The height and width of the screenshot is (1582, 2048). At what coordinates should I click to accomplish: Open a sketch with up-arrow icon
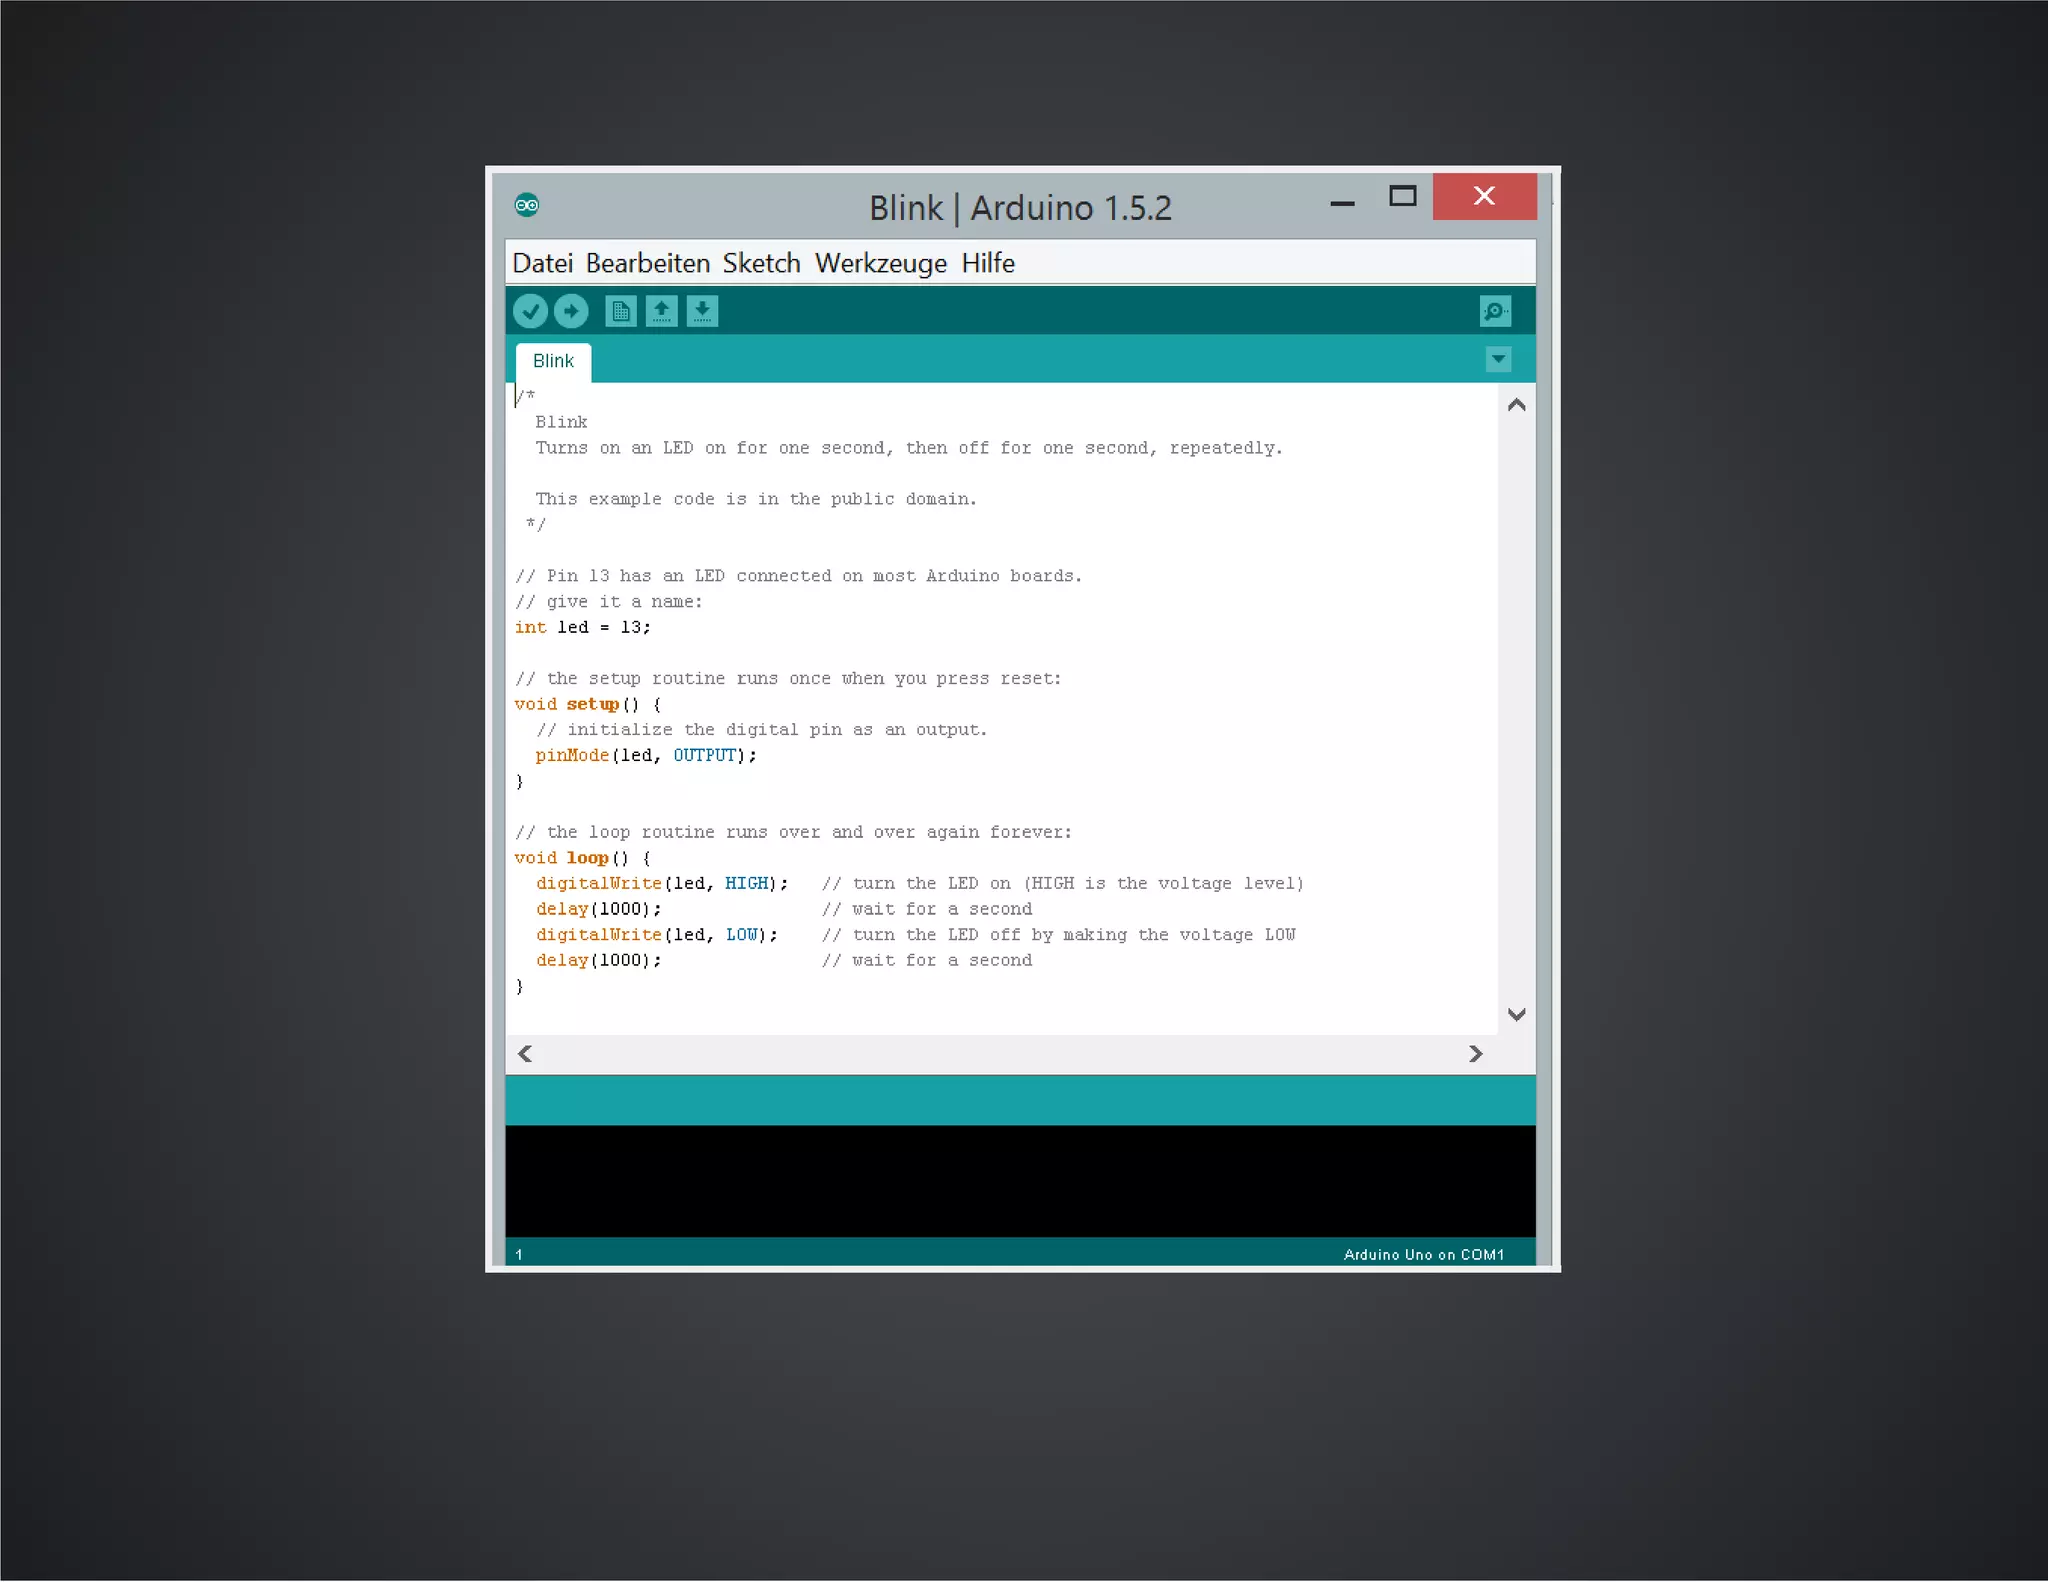click(x=661, y=311)
